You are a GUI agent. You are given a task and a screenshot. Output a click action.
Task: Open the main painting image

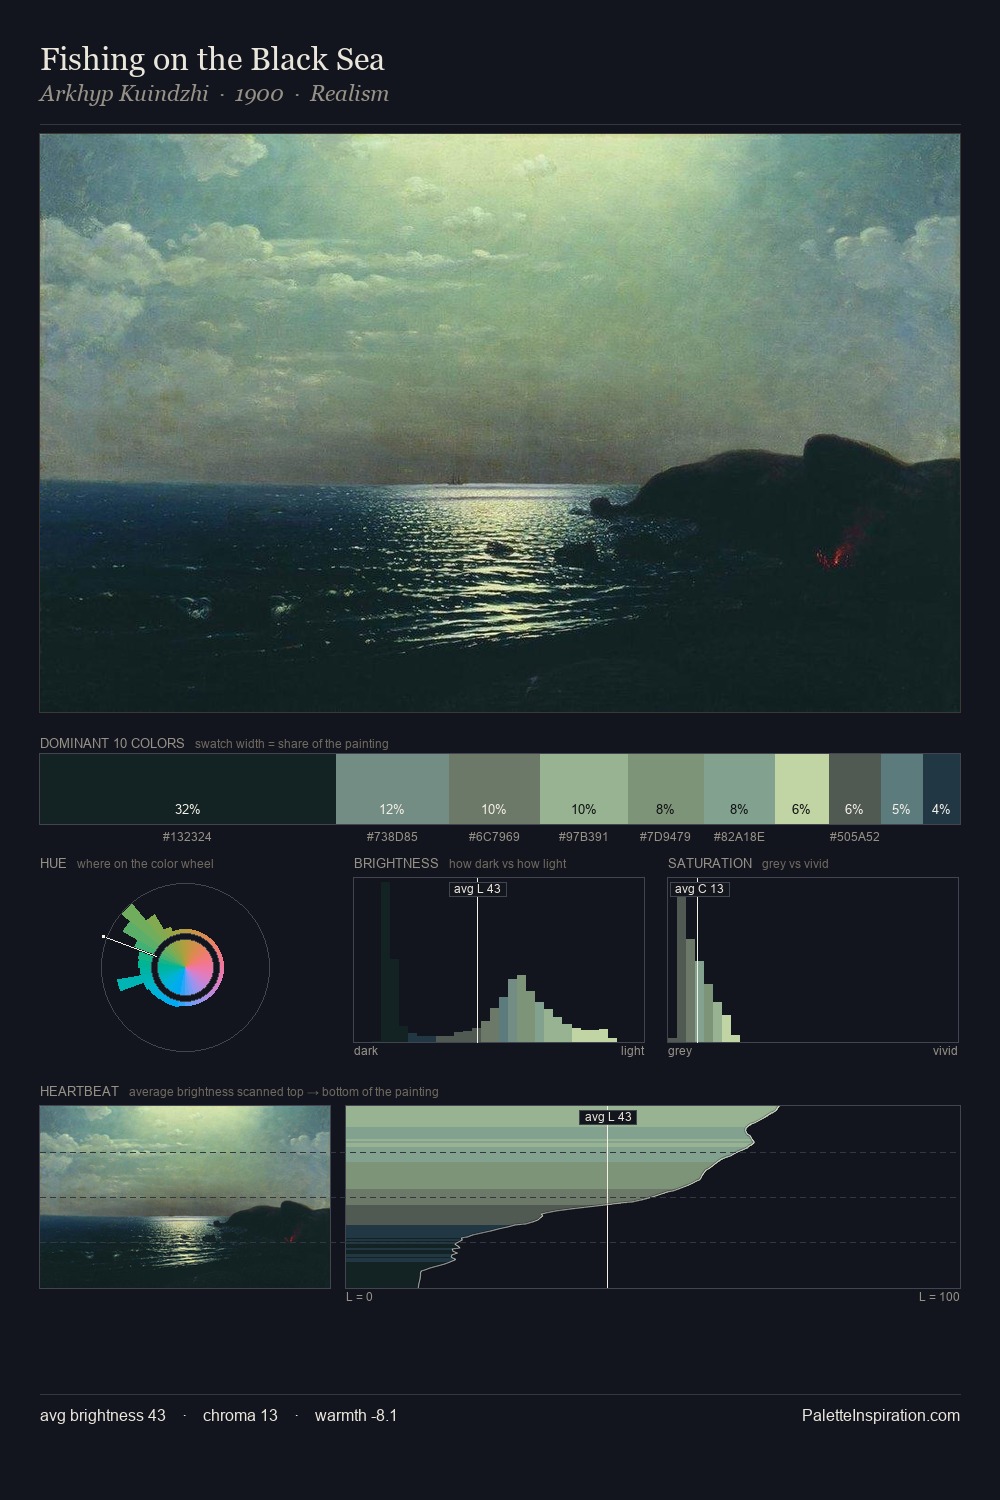pos(500,423)
